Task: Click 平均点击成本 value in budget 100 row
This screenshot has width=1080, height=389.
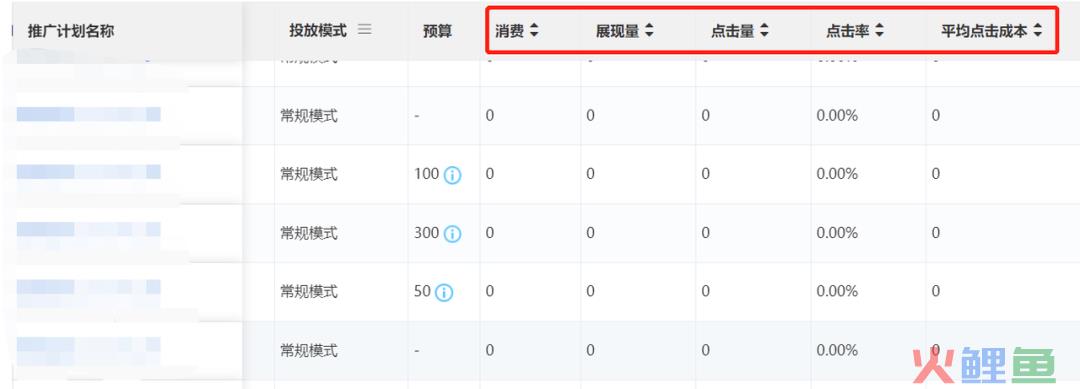Action: (x=935, y=174)
